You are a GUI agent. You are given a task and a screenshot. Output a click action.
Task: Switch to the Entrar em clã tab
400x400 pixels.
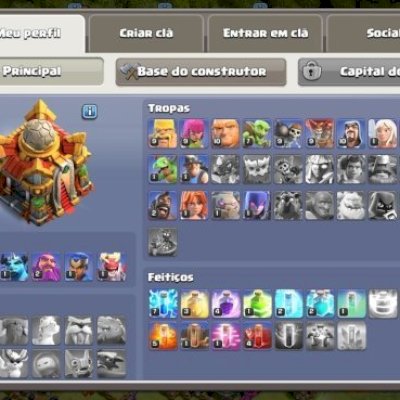tap(265, 33)
